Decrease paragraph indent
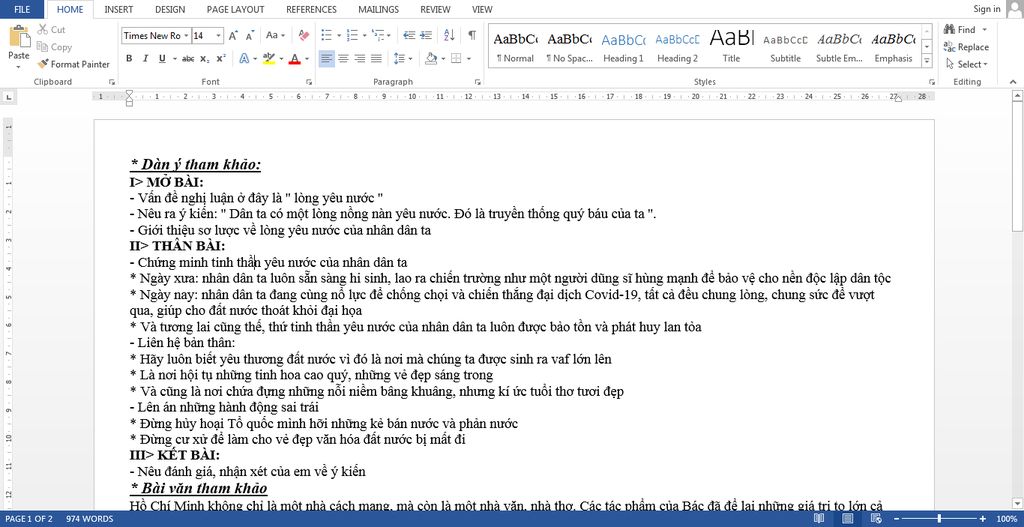1024x527 pixels. 409,35
